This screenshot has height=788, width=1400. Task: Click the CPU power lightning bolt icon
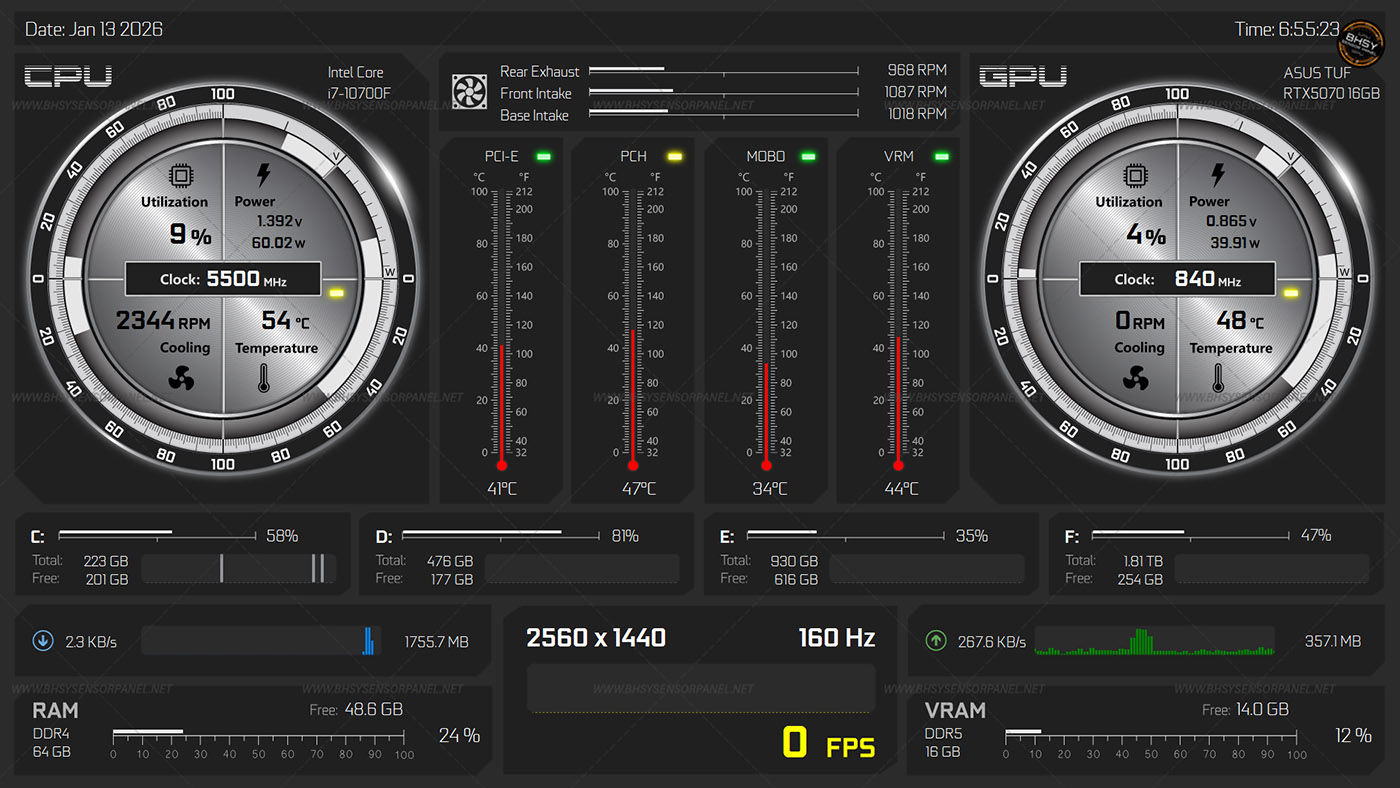click(263, 176)
